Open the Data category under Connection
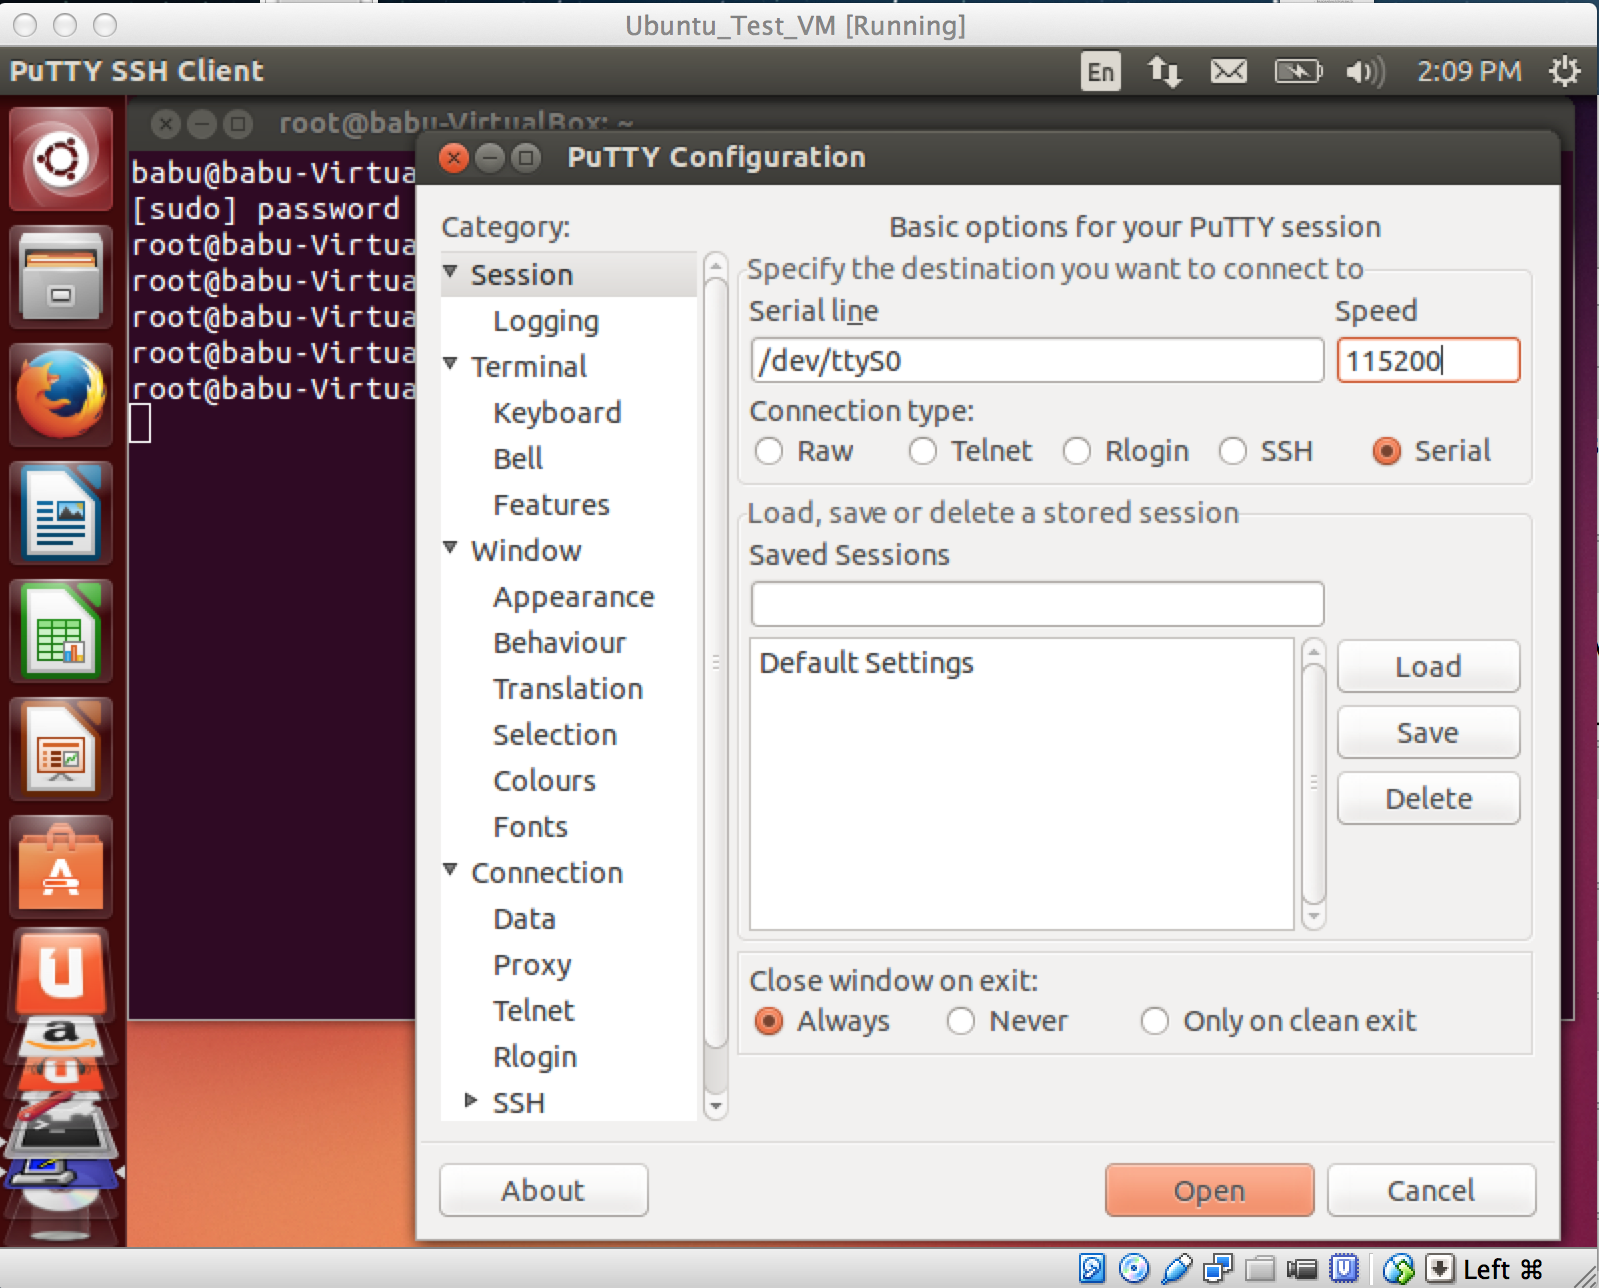Screen dimensions: 1599x1288 pos(524,919)
